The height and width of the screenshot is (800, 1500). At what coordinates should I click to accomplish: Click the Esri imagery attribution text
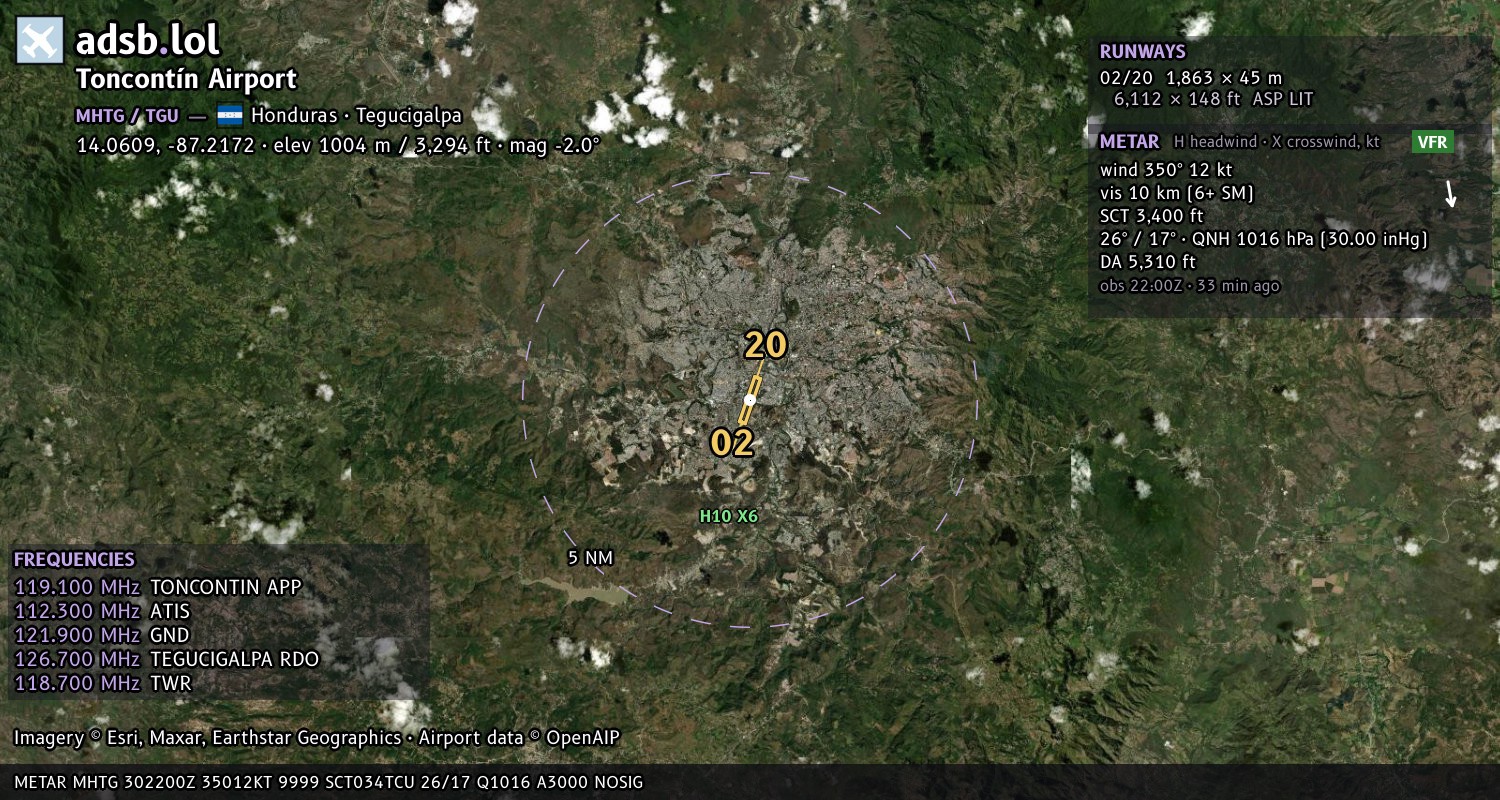point(317,738)
